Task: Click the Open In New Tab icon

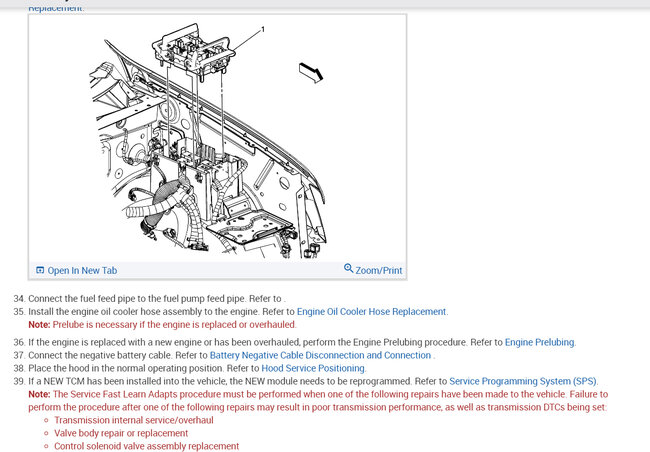Action: (x=40, y=270)
